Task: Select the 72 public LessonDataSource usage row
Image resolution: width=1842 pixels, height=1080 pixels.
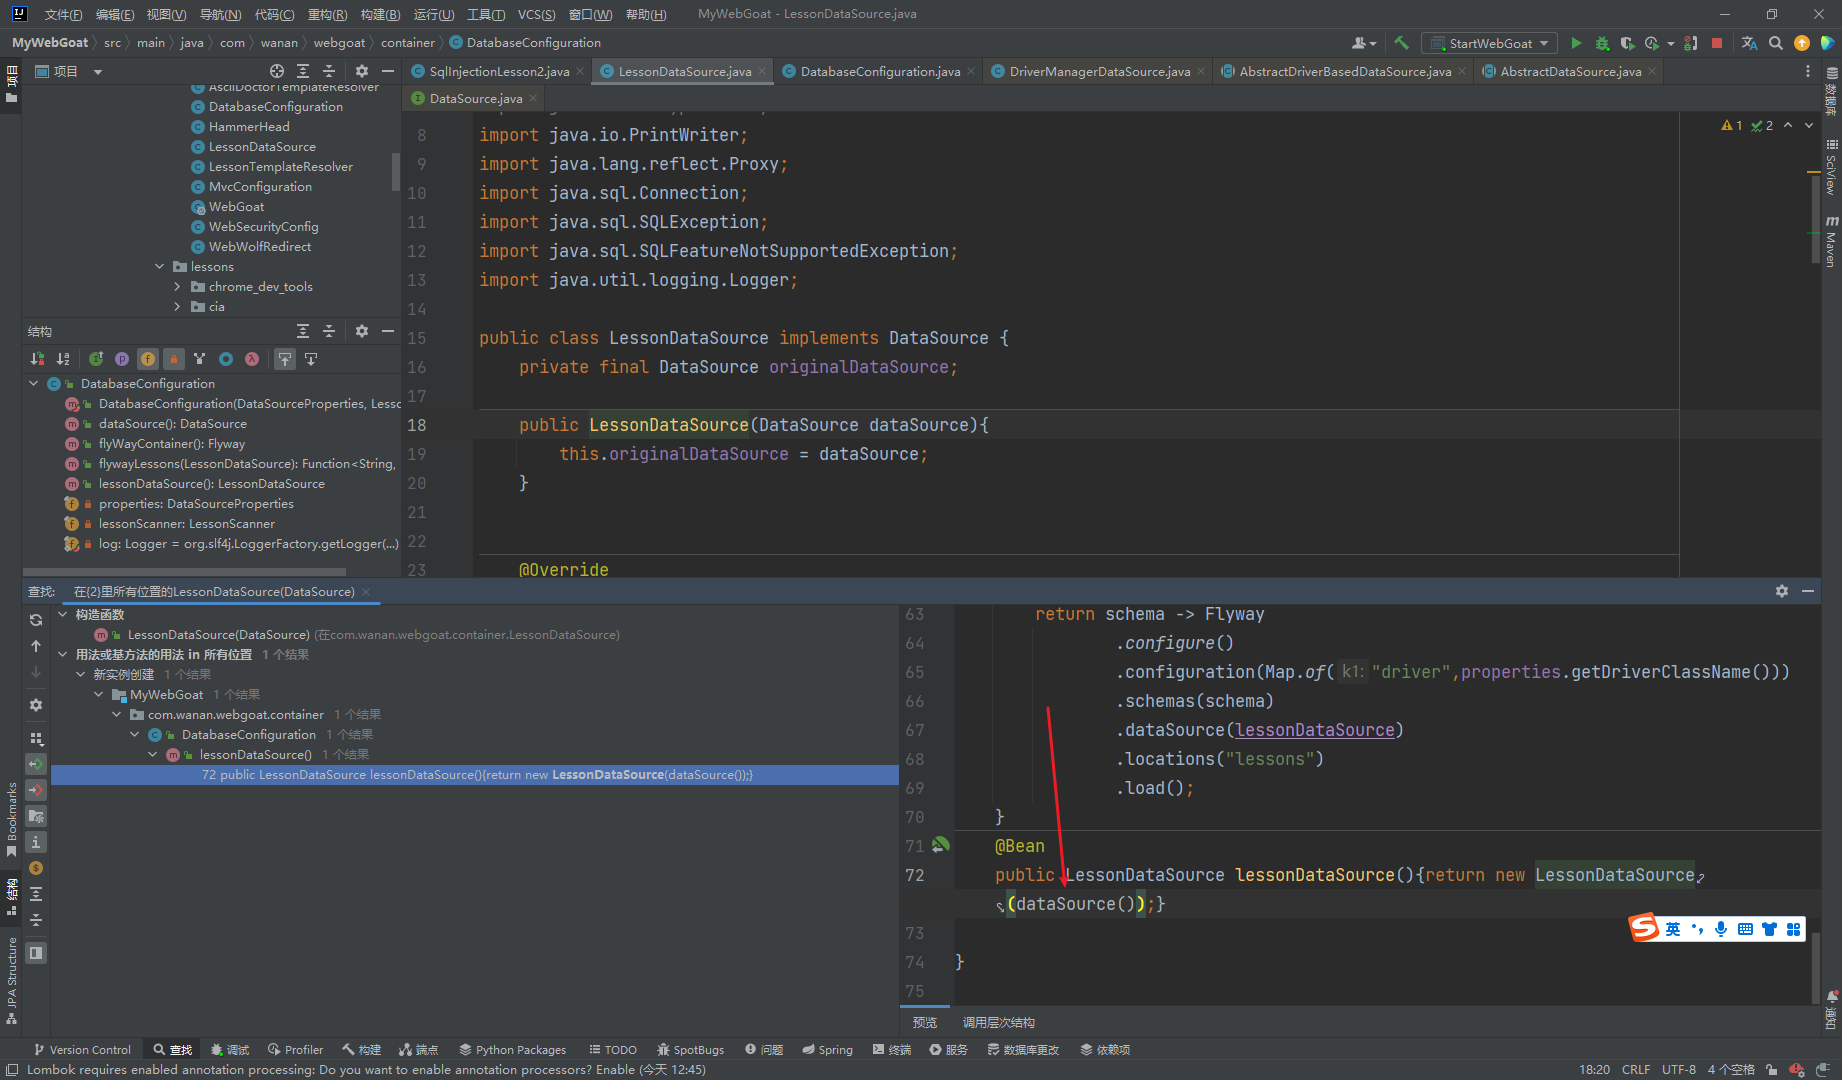Action: tap(474, 775)
